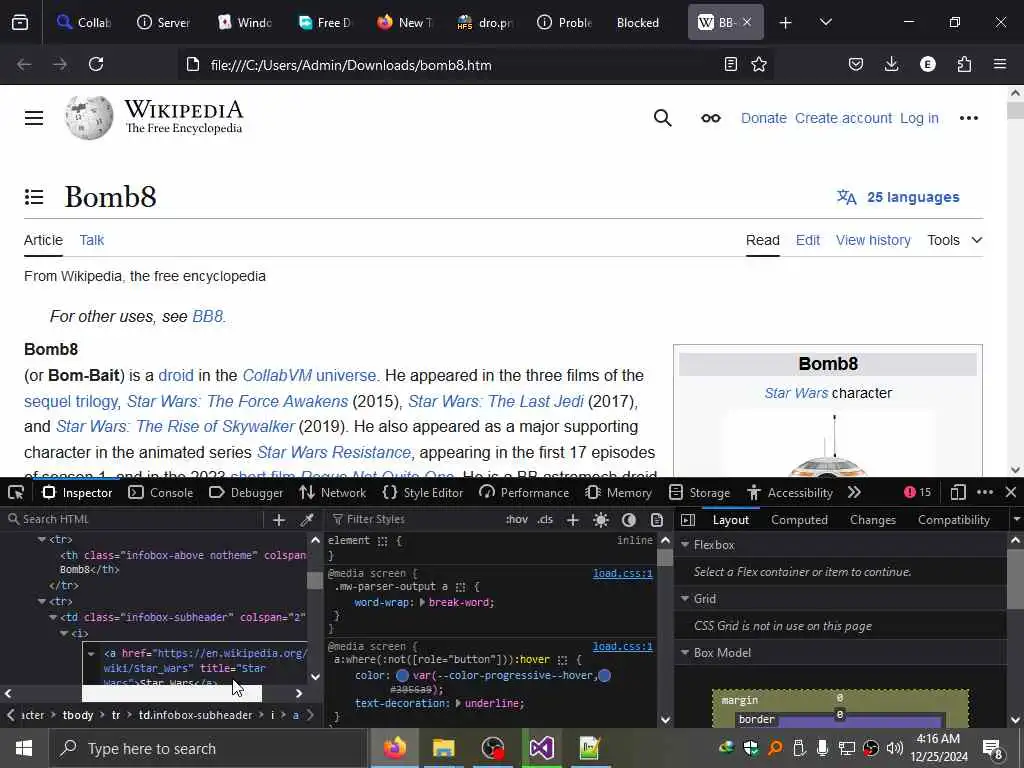Open Firefox View icon in tab strip
Viewport: 1024px width, 768px height.
pos(20,23)
